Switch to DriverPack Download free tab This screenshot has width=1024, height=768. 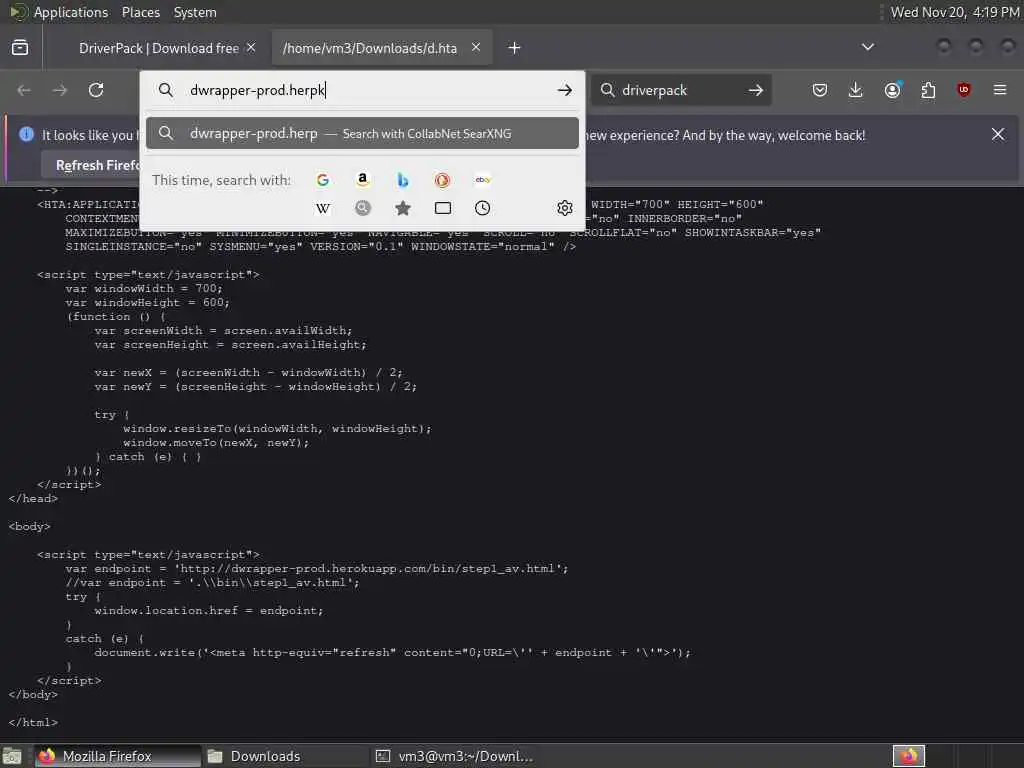coord(159,48)
